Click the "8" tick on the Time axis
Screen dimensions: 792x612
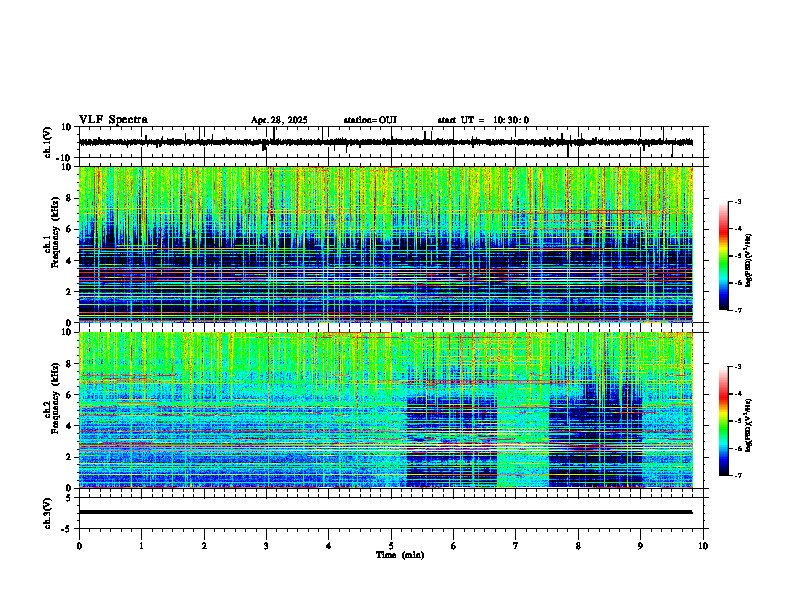pos(578,546)
